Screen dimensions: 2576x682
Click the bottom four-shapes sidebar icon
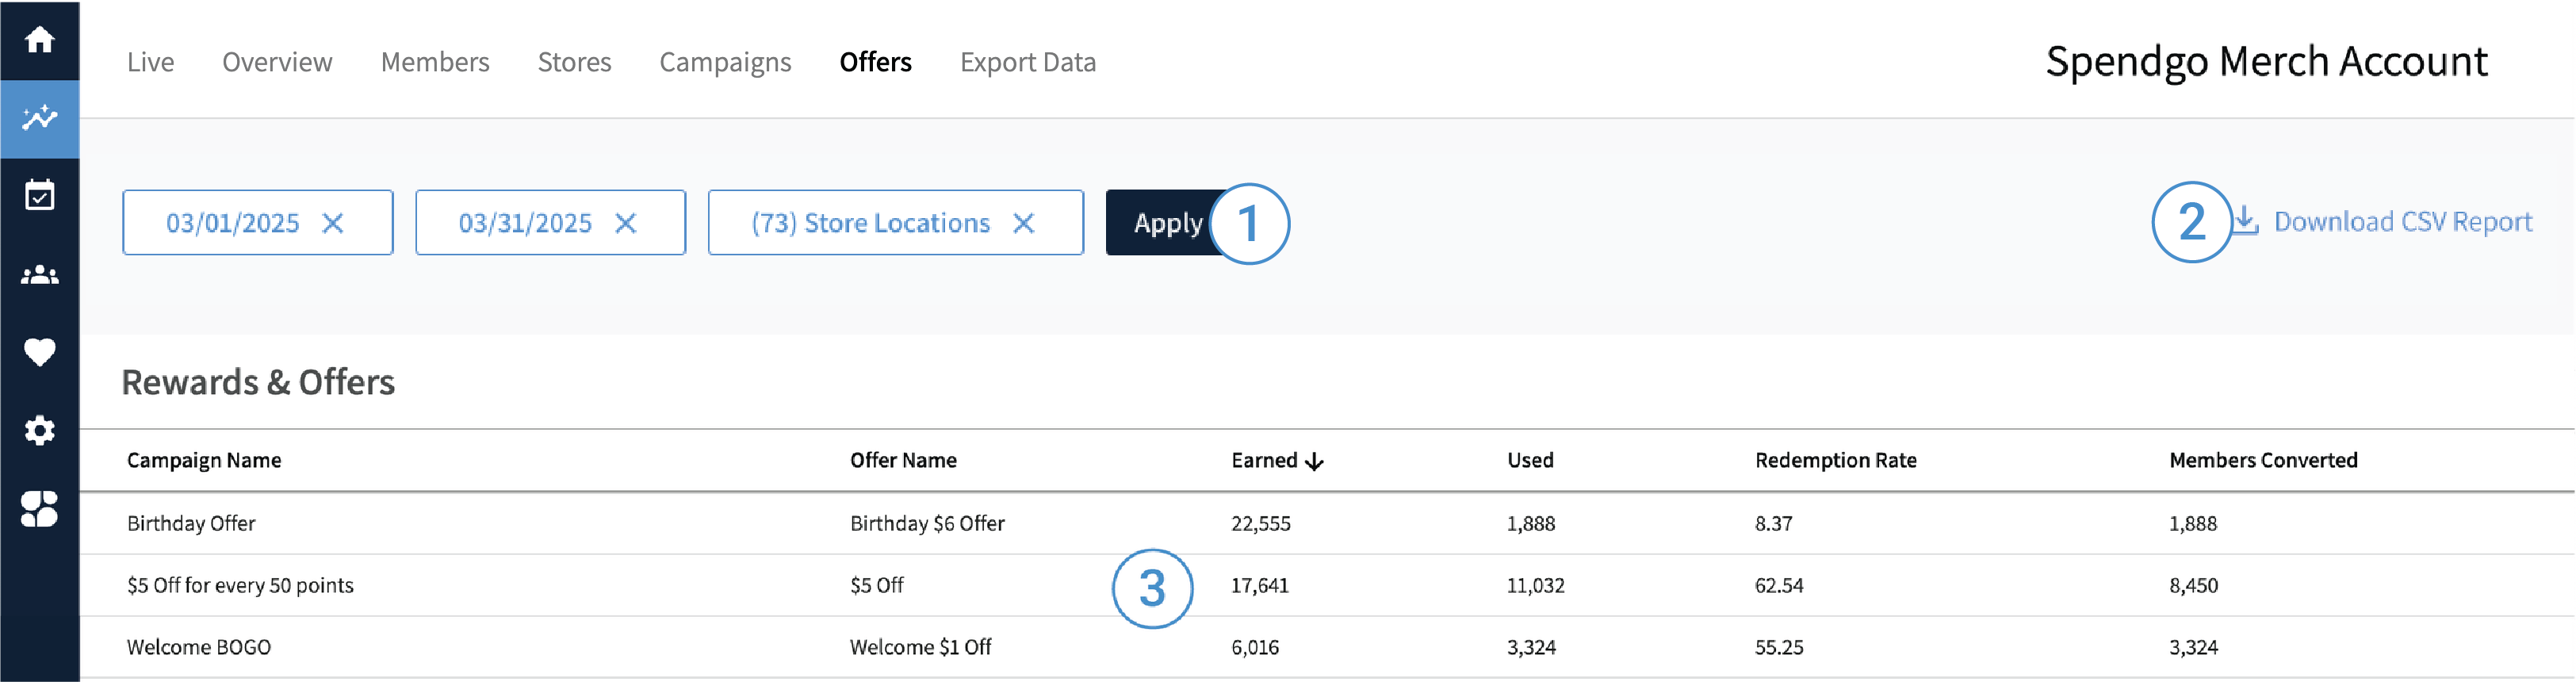pyautogui.click(x=40, y=508)
